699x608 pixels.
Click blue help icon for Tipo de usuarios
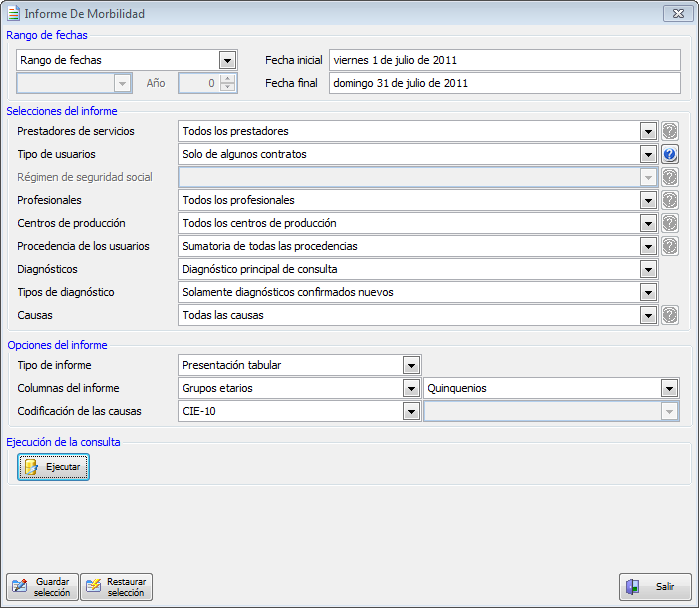[x=670, y=154]
